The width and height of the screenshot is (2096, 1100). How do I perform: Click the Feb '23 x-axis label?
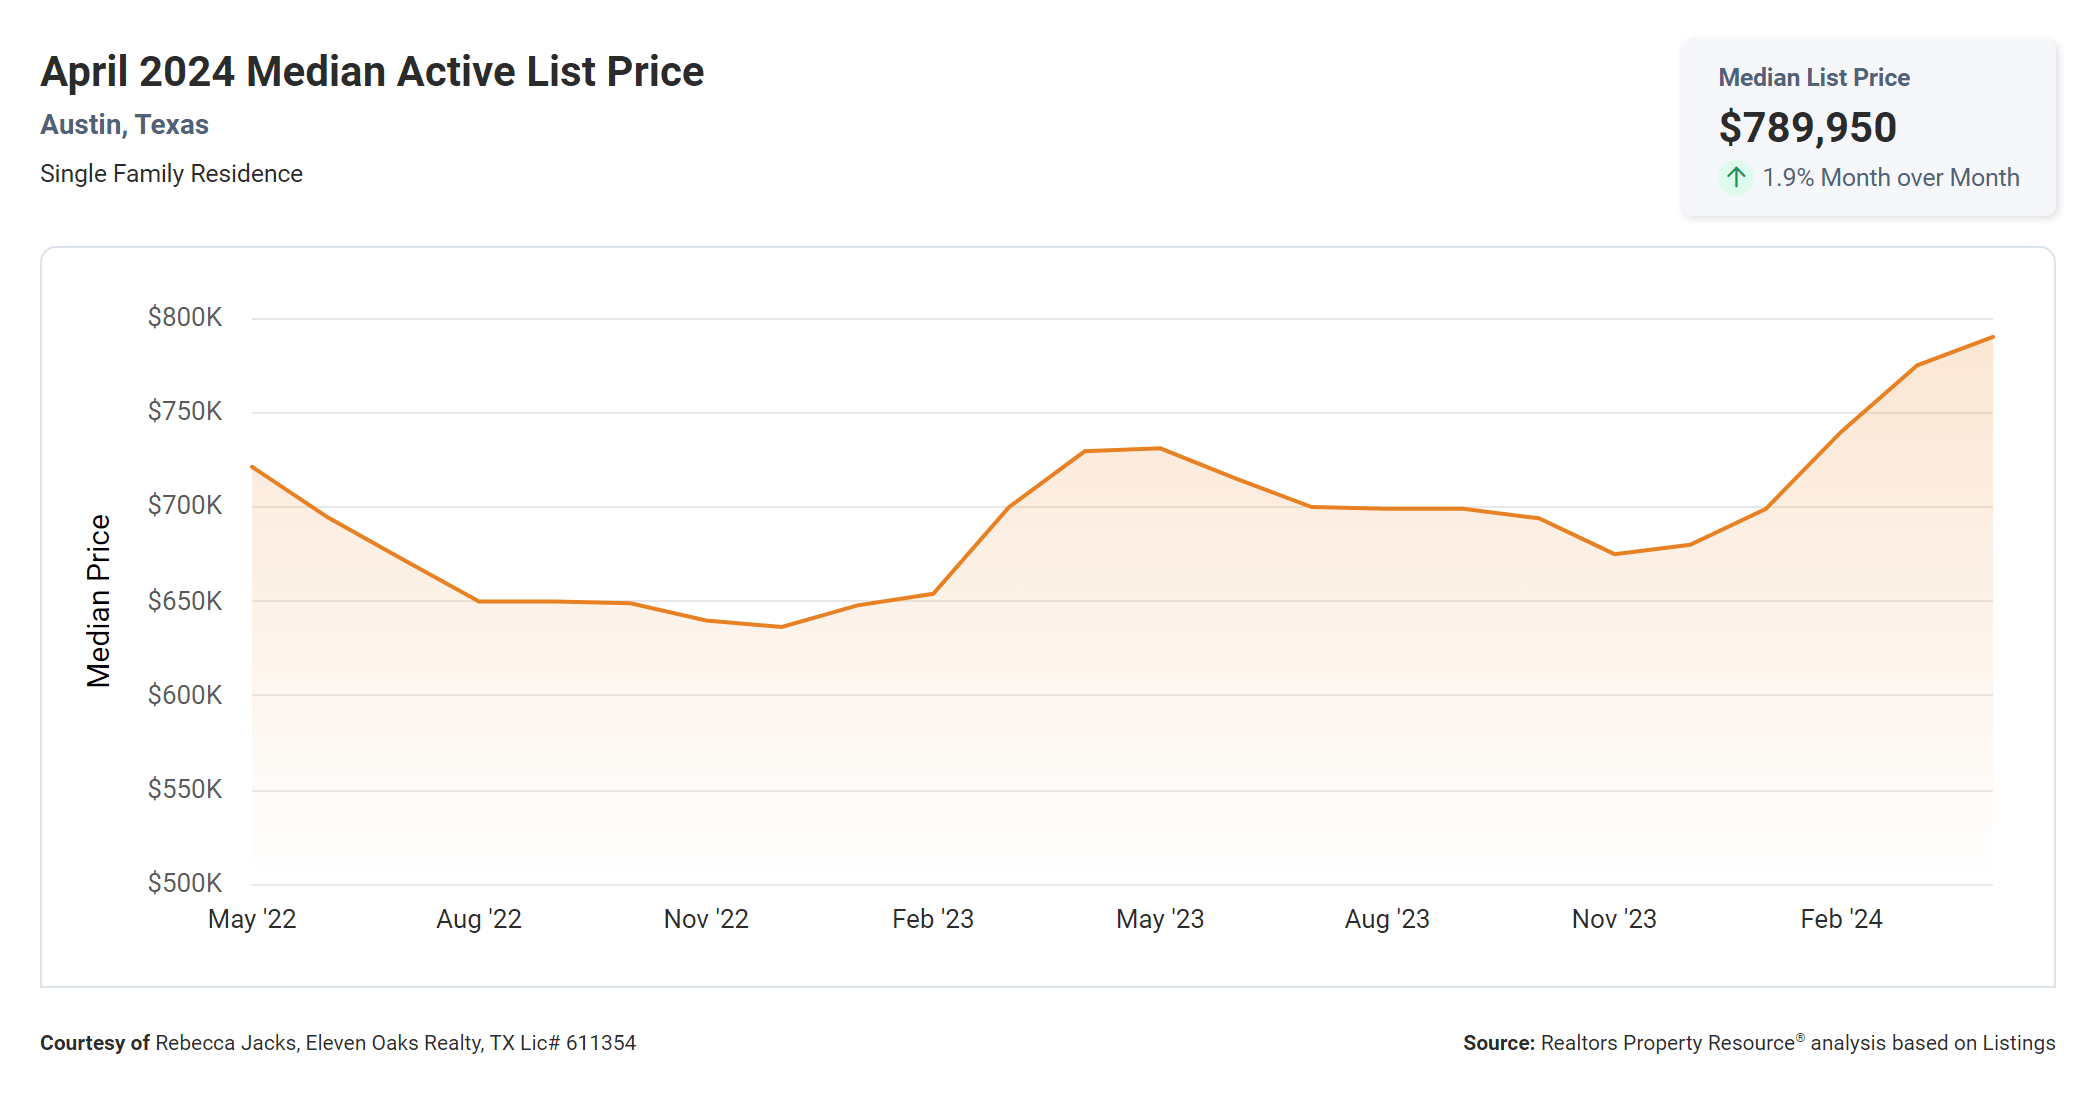(933, 919)
